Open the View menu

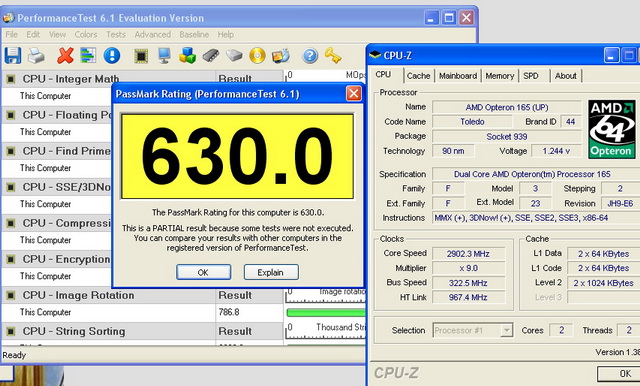click(x=57, y=35)
